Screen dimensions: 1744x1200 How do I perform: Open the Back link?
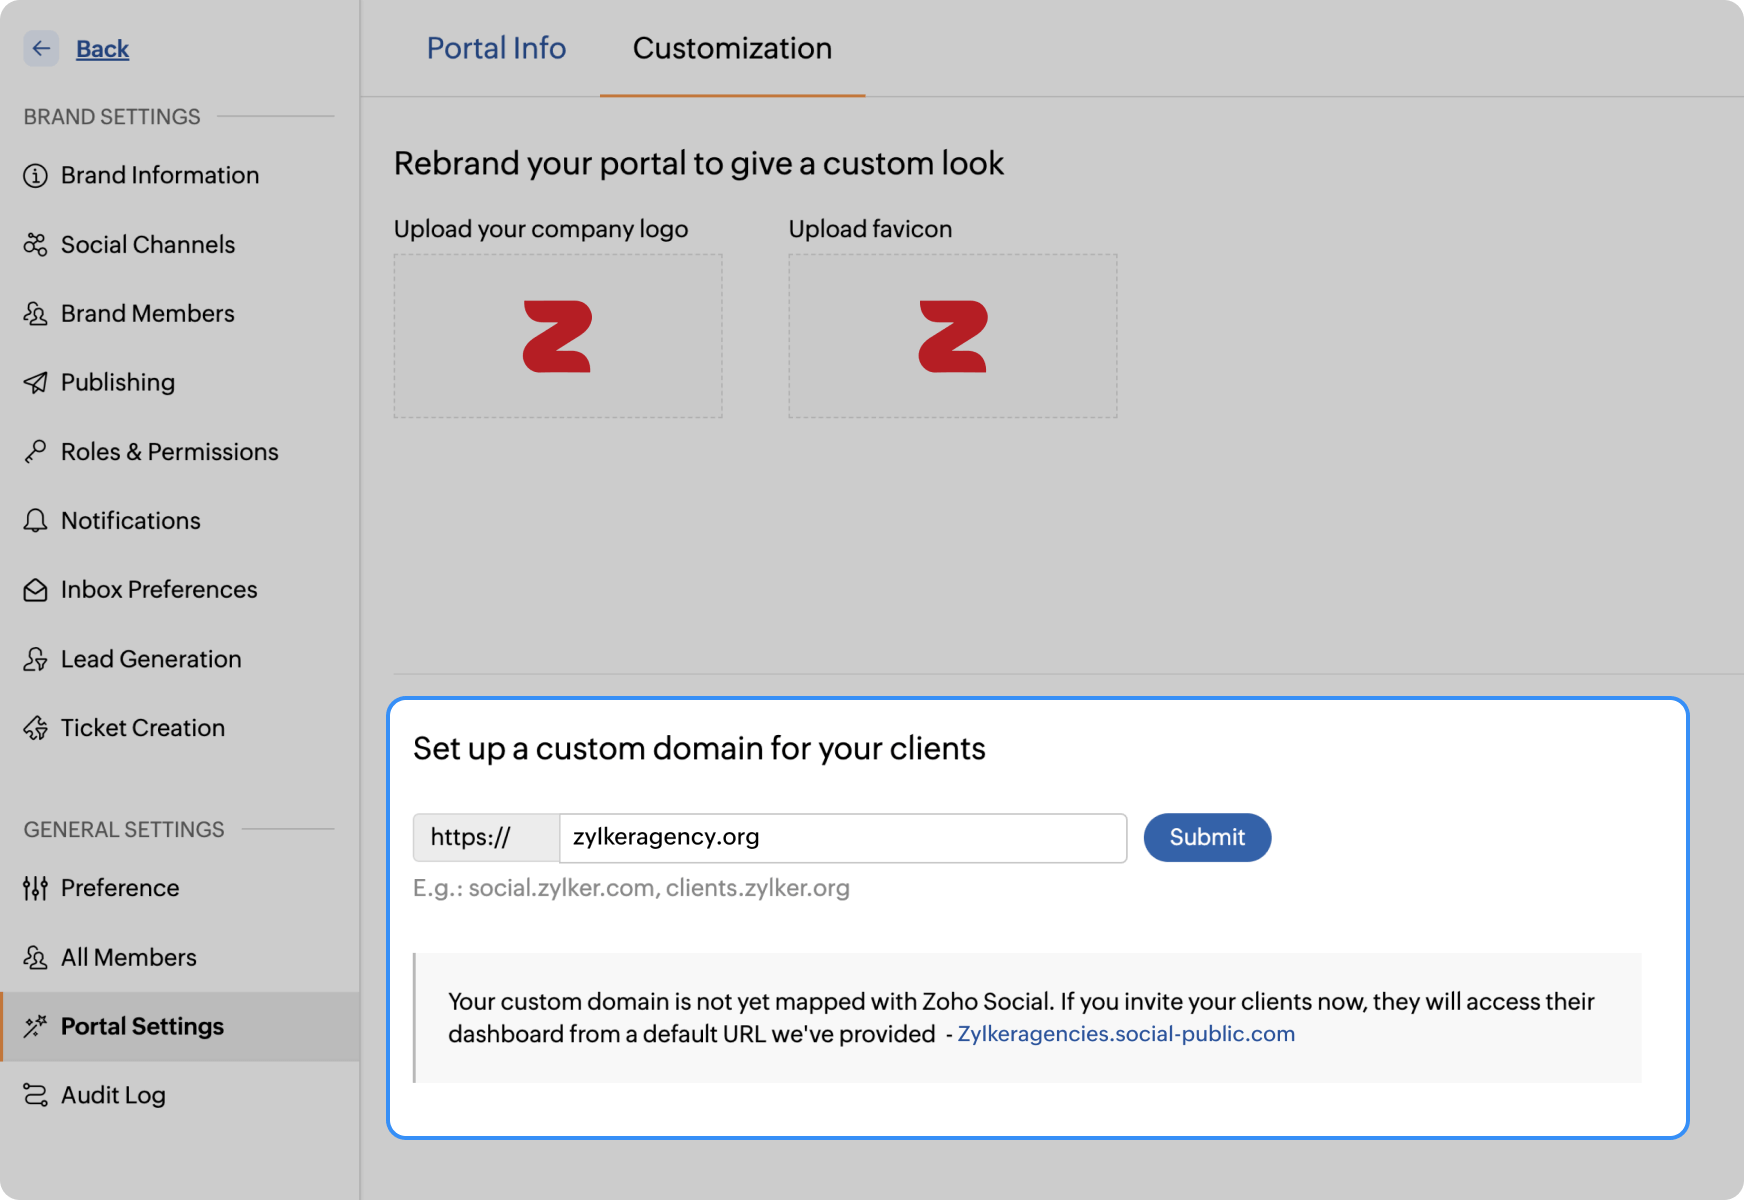[x=102, y=49]
